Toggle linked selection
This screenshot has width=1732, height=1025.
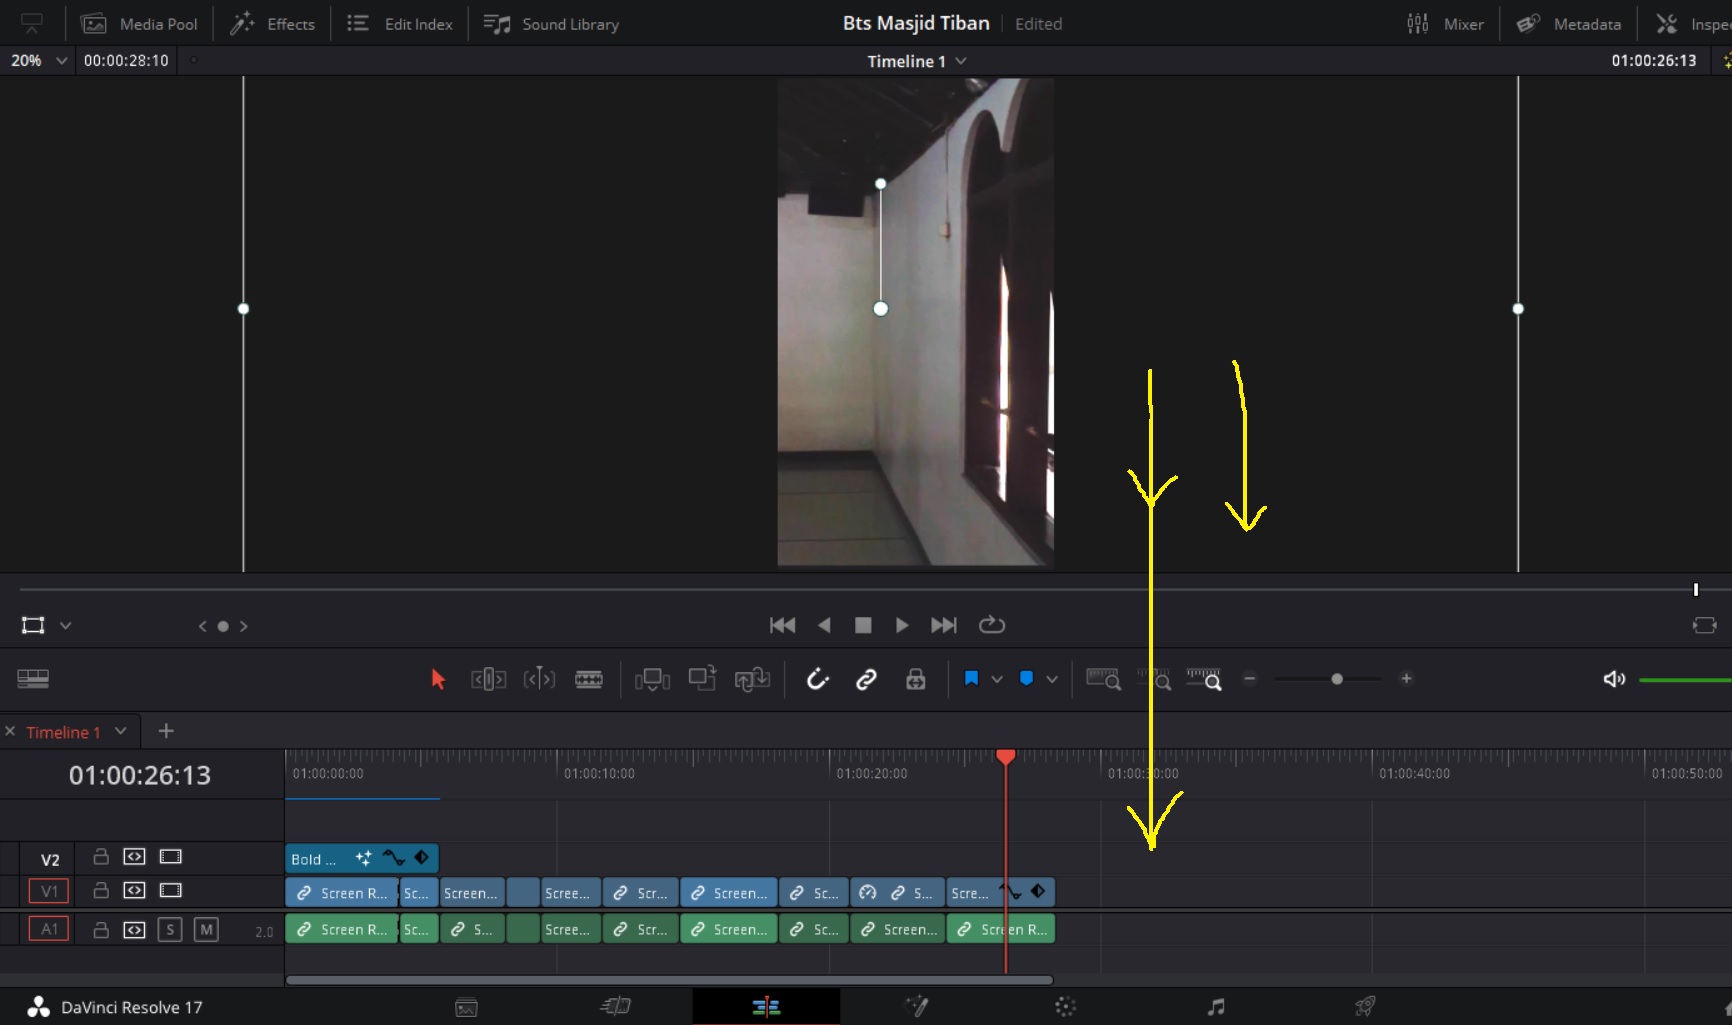click(x=866, y=679)
